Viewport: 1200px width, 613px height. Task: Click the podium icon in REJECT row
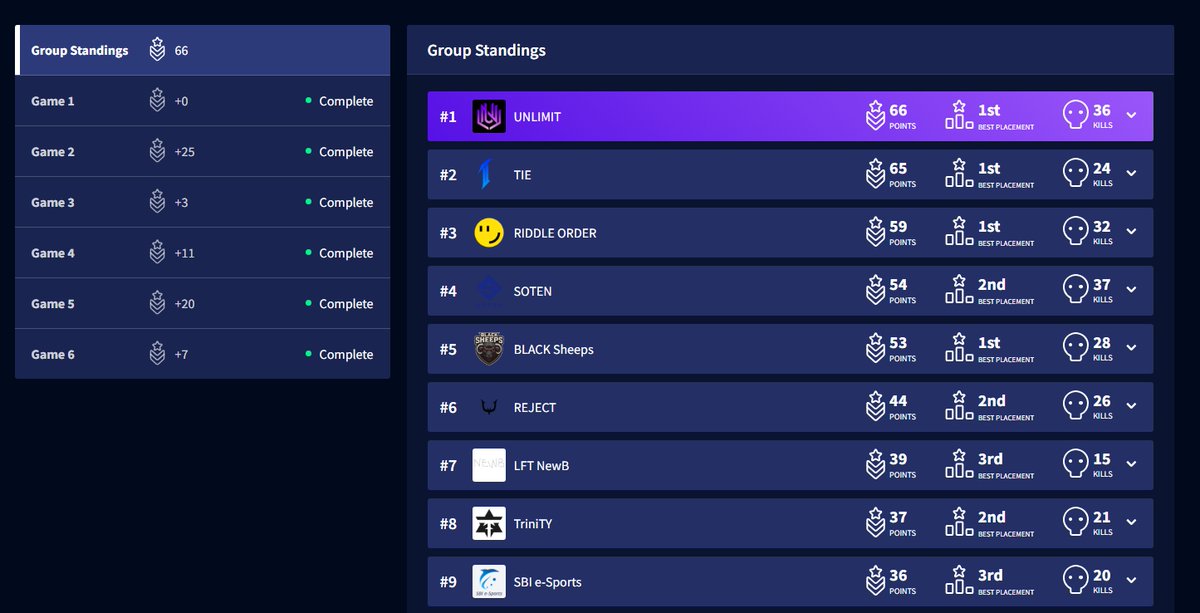pos(959,406)
